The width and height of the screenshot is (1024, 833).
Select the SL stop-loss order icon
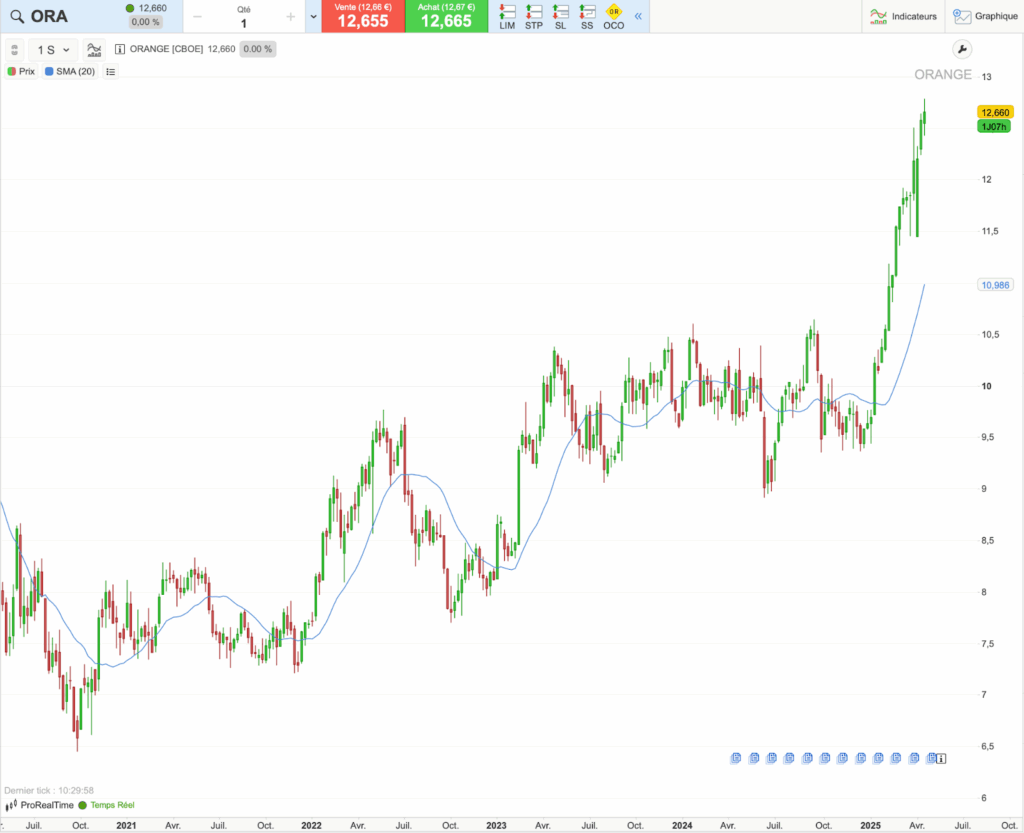coord(560,16)
